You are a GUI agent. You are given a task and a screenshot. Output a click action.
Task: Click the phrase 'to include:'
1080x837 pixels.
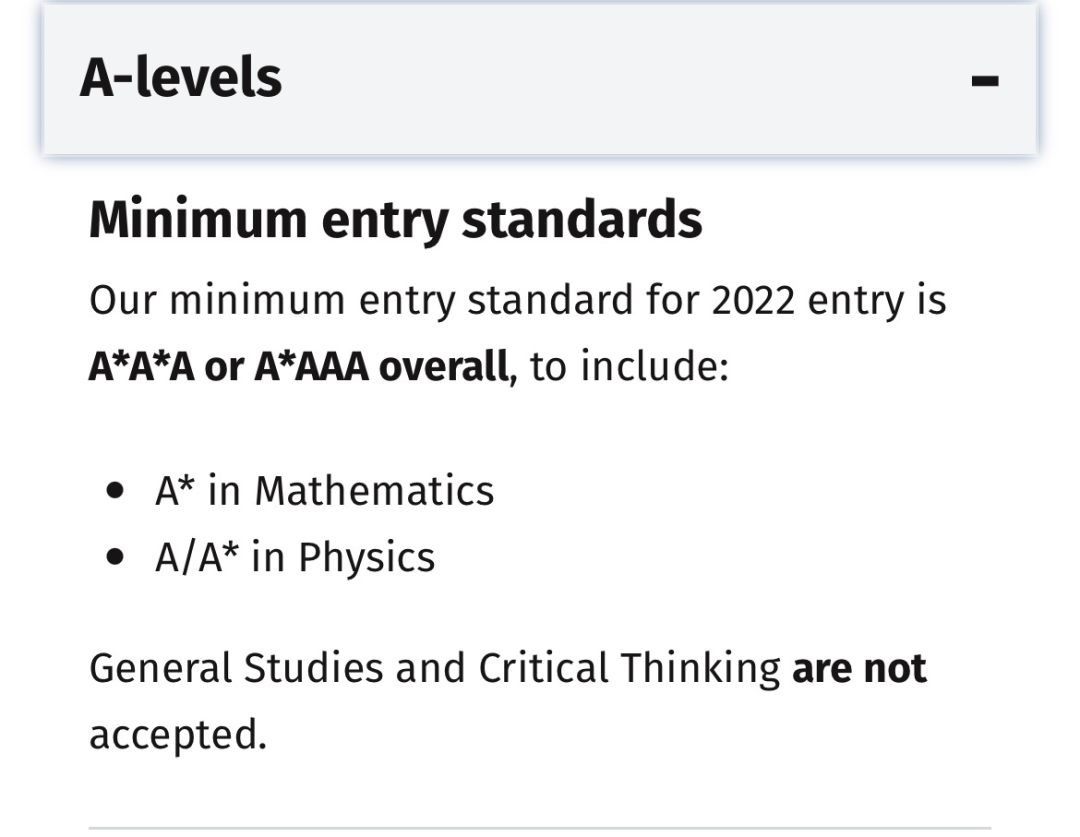pyautogui.click(x=630, y=368)
